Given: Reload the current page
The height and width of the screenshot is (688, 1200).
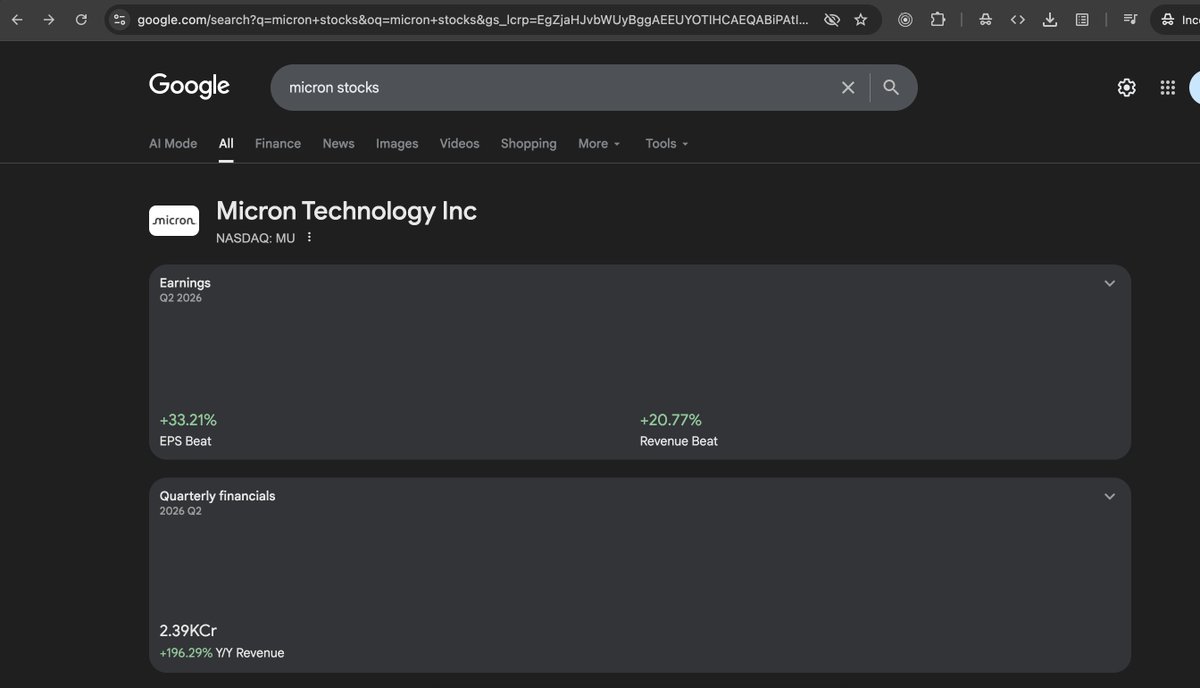Looking at the screenshot, I should click(81, 20).
